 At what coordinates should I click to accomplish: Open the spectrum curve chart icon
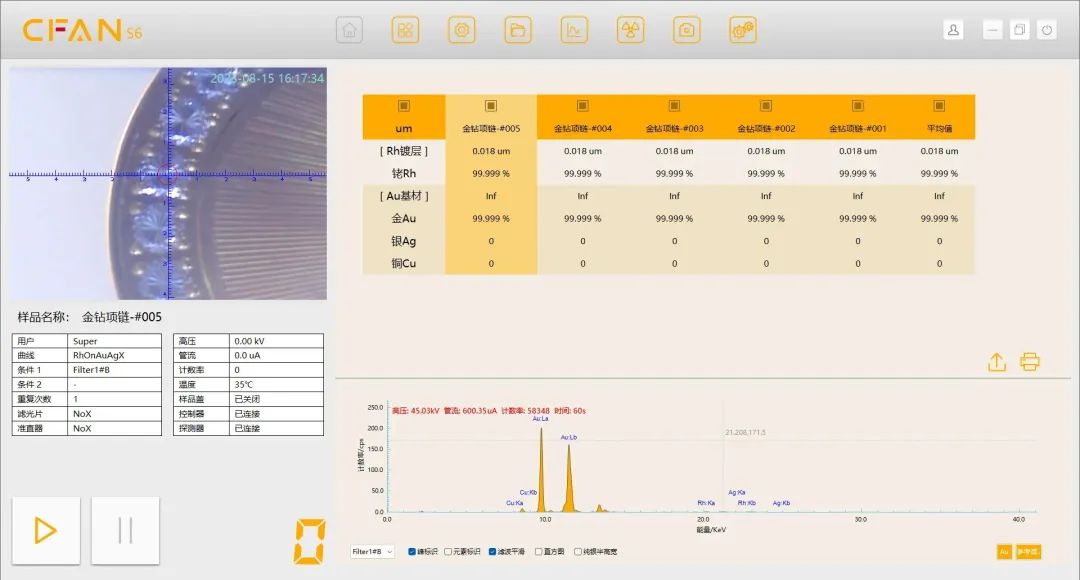pos(574,30)
